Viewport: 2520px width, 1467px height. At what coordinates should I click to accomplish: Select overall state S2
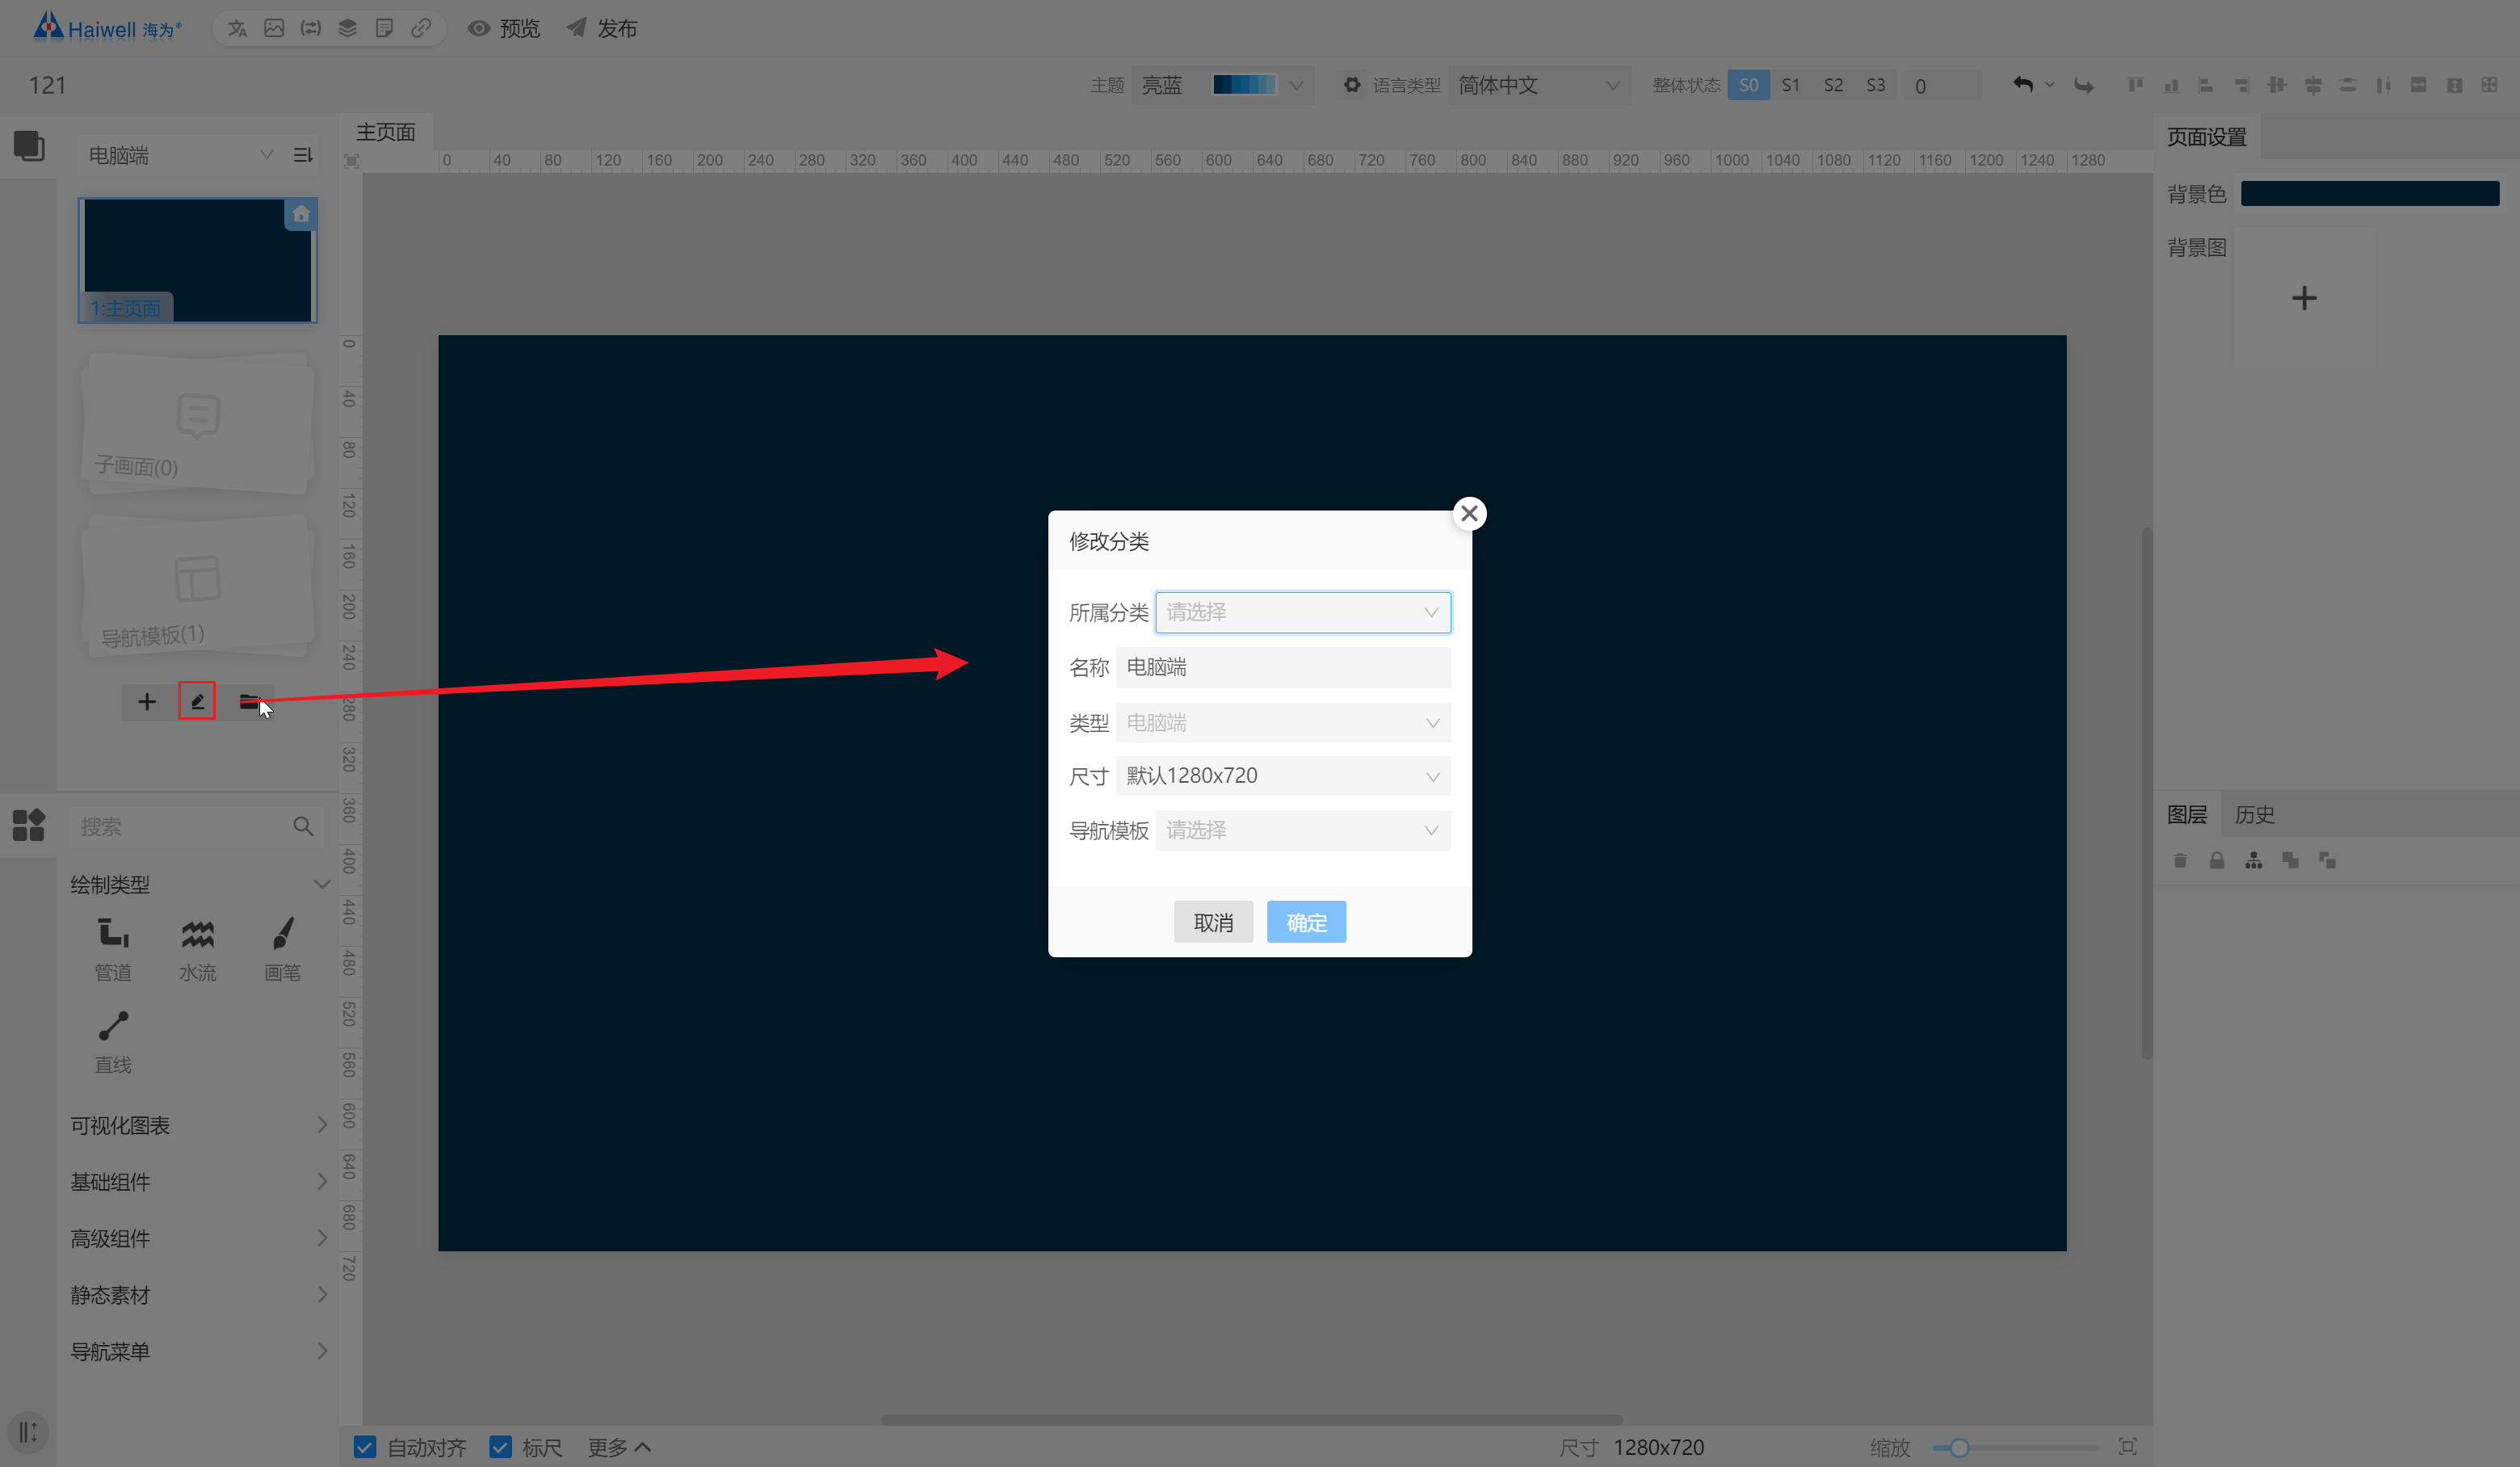[1833, 85]
